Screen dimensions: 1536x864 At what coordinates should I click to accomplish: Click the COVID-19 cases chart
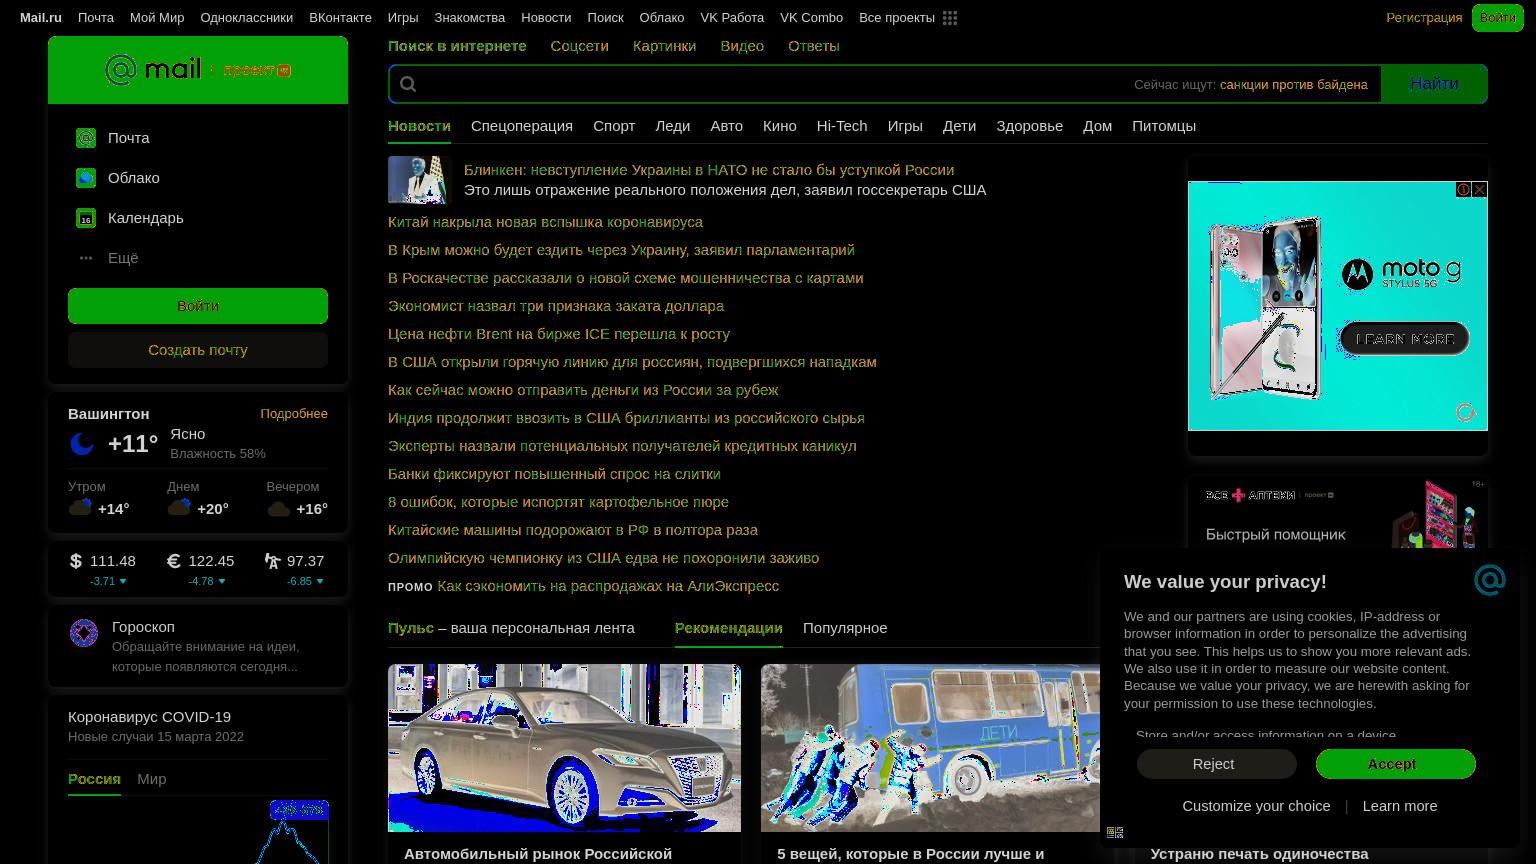198,830
